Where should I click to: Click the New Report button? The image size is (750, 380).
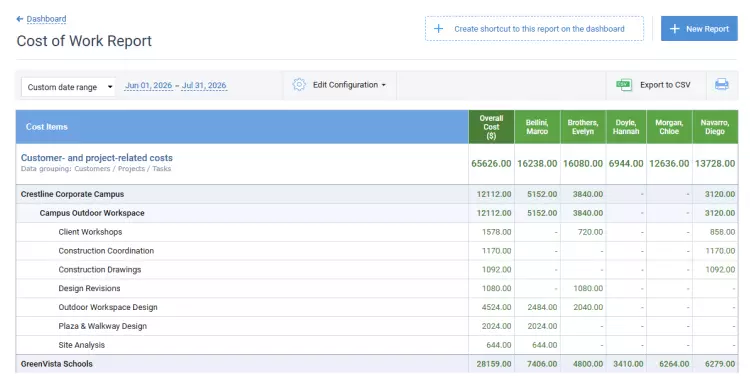coord(699,29)
